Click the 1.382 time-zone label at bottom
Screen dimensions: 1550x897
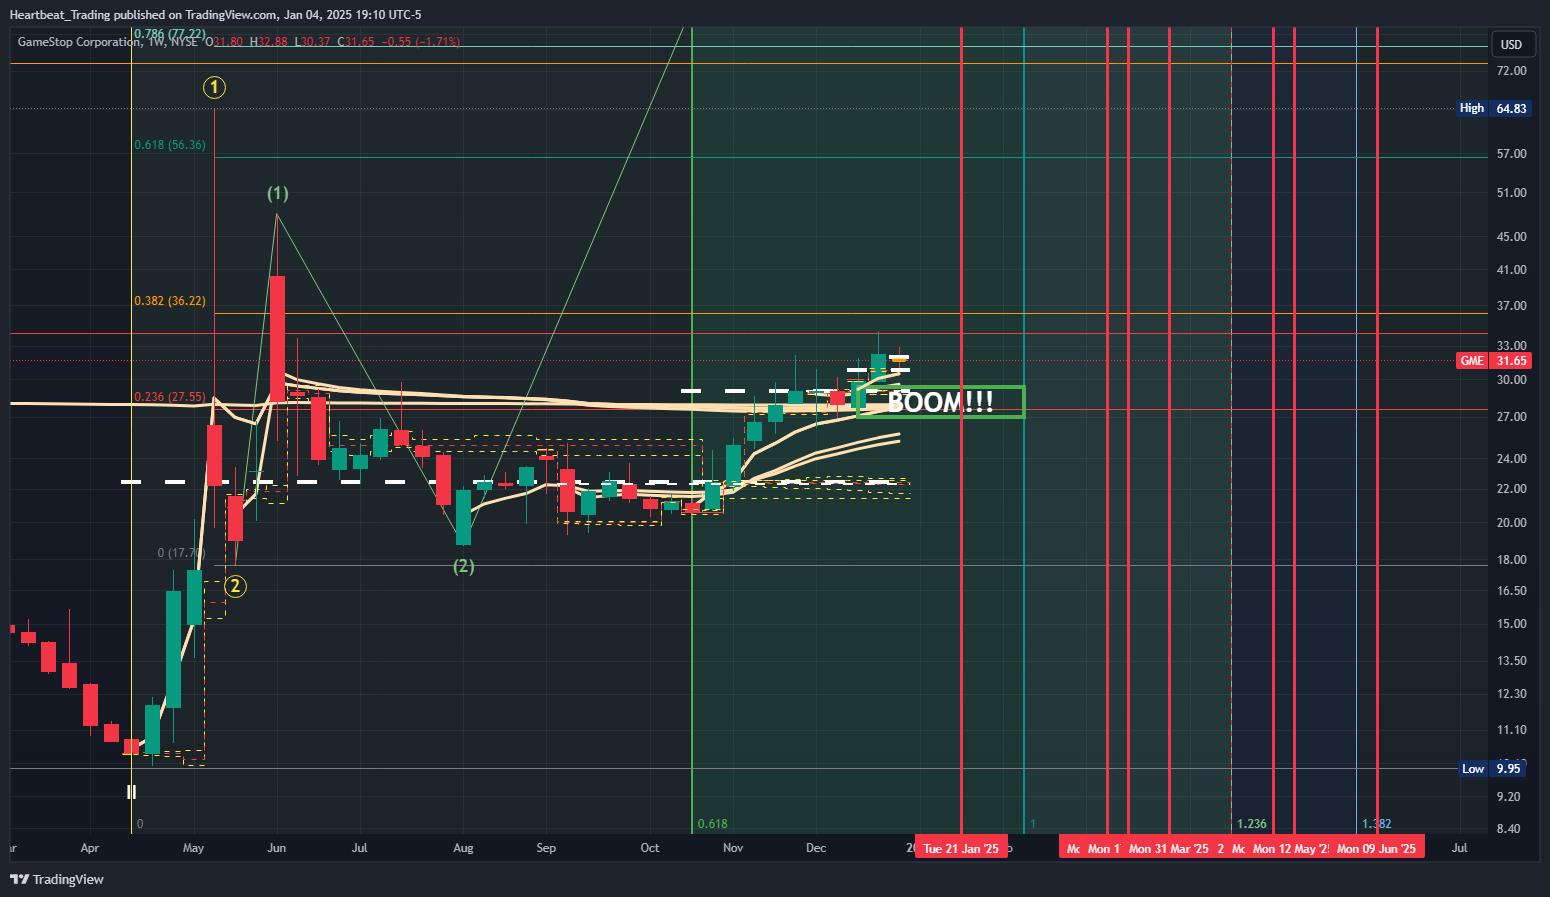tap(1377, 824)
